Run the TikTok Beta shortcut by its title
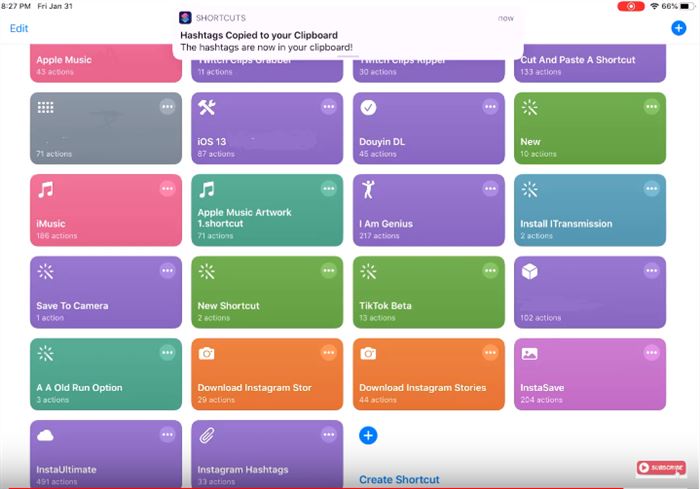 click(x=385, y=306)
